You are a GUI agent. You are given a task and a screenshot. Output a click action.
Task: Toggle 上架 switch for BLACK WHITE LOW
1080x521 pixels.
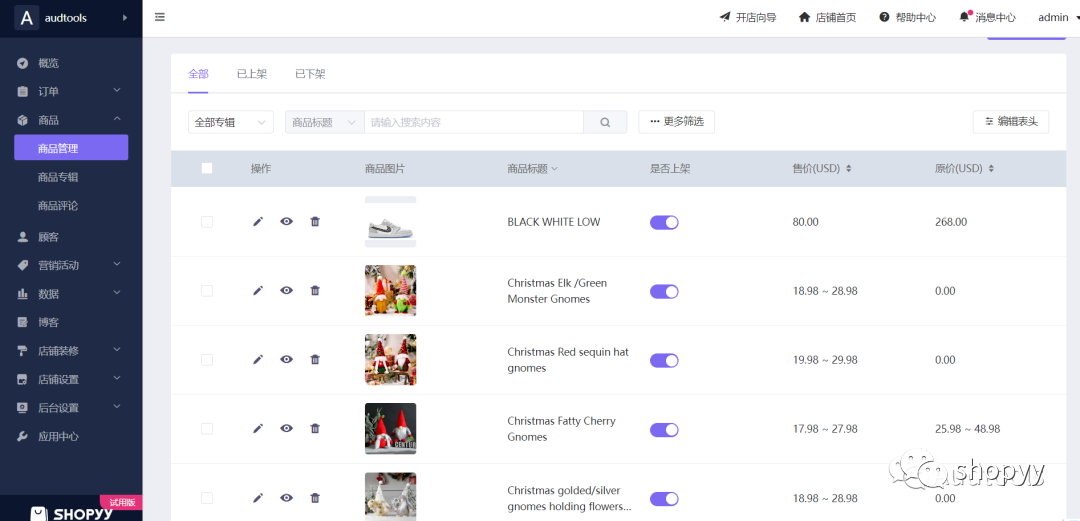(664, 222)
